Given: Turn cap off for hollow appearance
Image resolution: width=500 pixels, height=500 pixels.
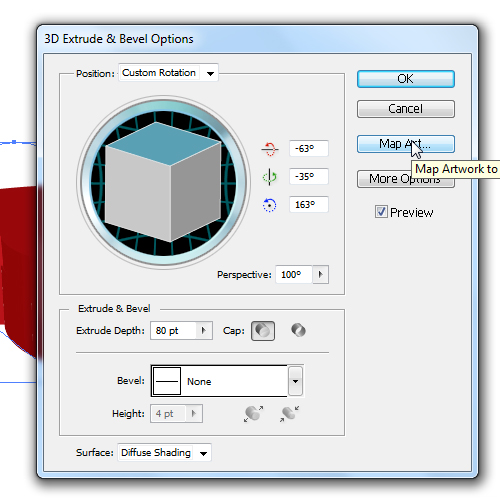Looking at the screenshot, I should [x=298, y=330].
